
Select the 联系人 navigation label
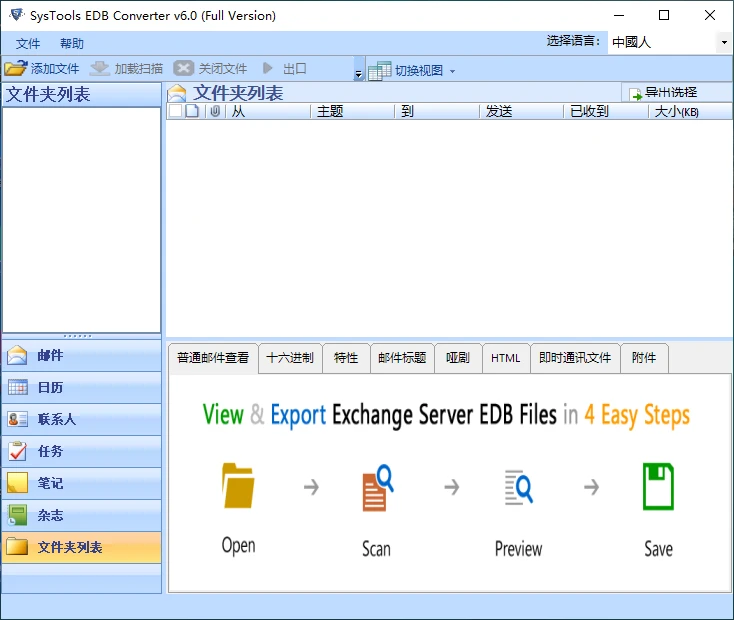pyautogui.click(x=57, y=419)
